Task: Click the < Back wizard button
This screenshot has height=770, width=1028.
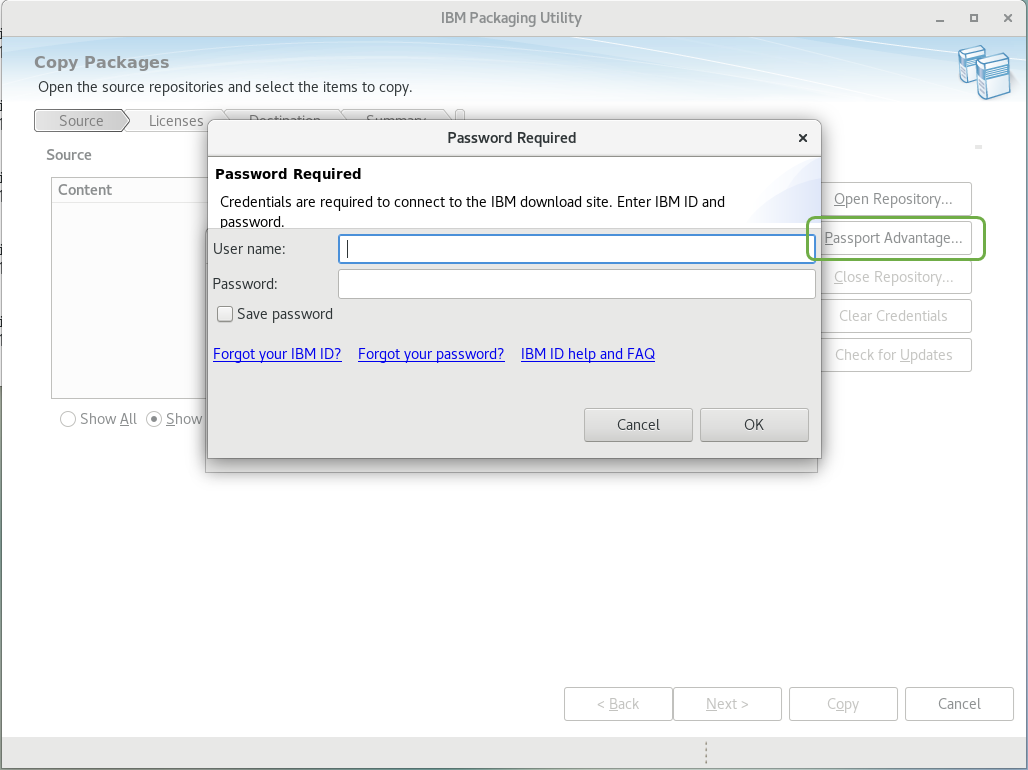Action: click(618, 704)
